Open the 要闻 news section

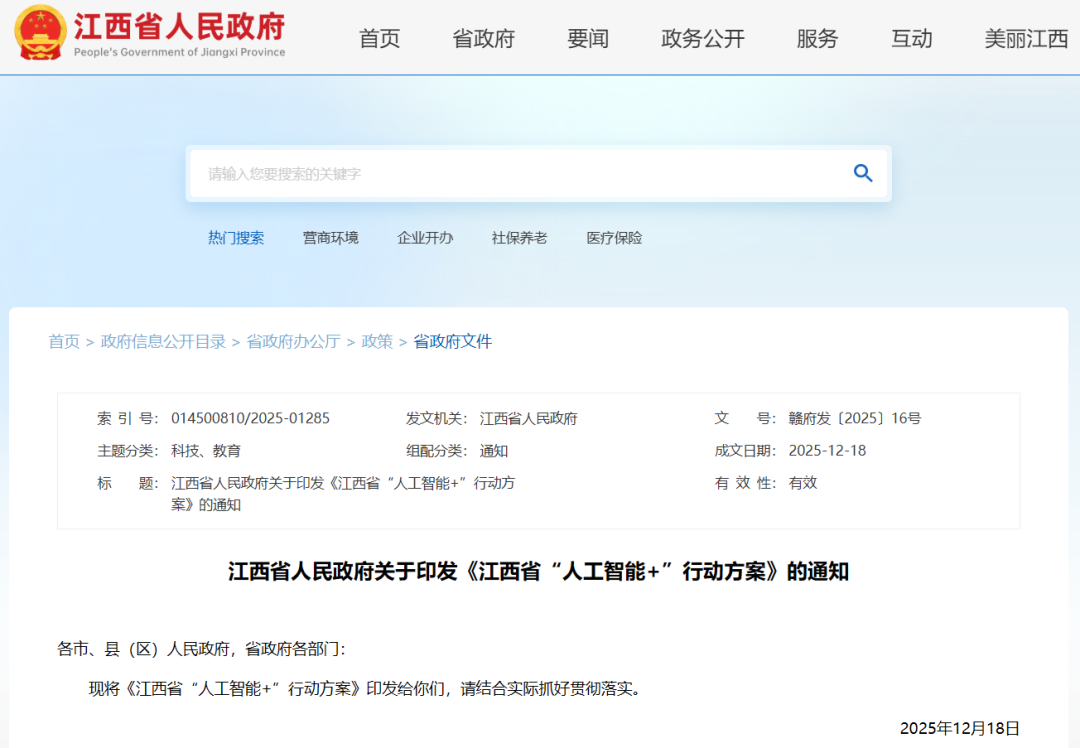588,39
